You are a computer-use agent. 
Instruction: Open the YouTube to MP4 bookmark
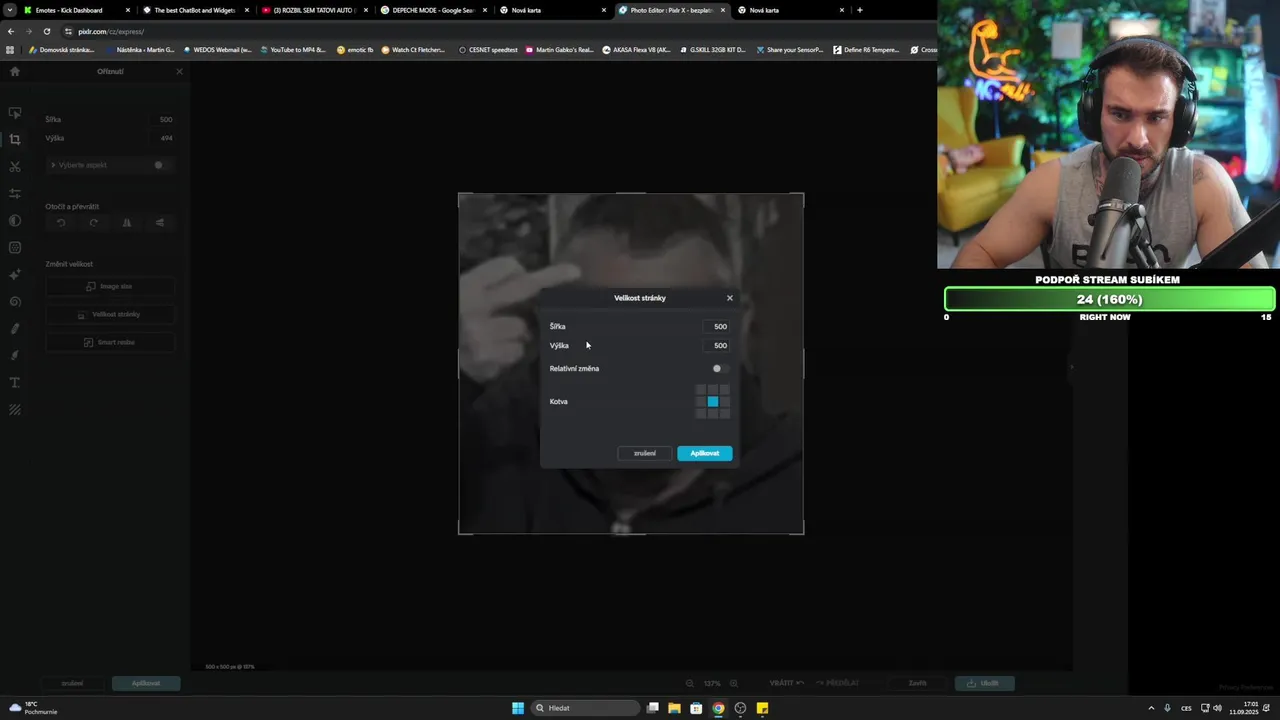(292, 49)
